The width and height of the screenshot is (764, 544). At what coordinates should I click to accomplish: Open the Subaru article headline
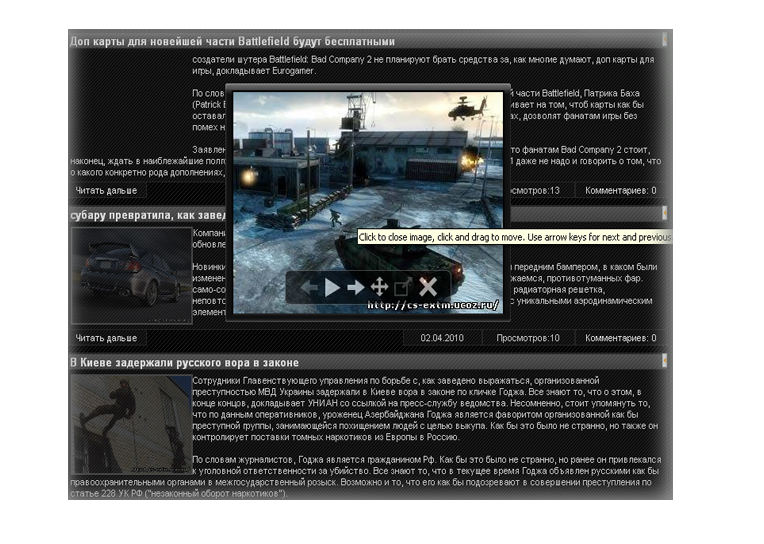coord(148,215)
